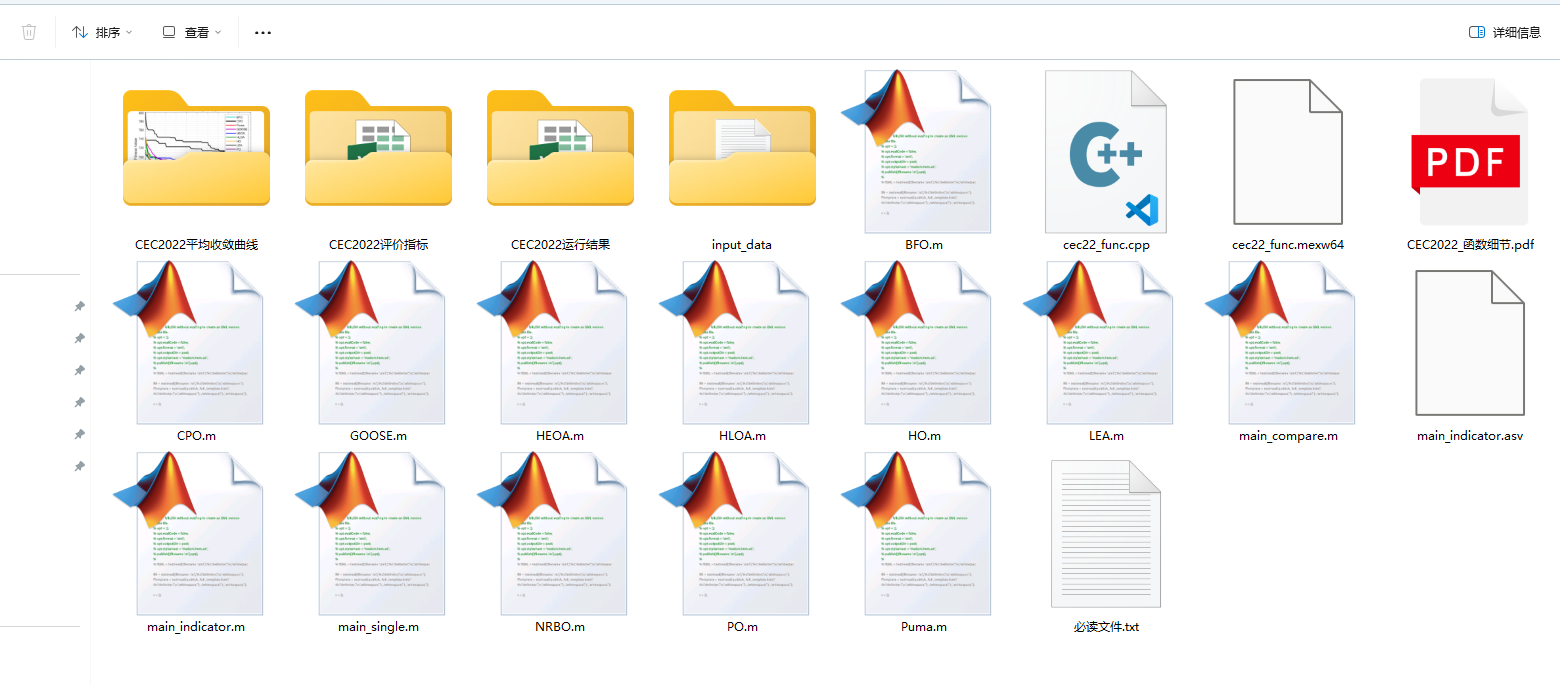This screenshot has height=685, width=1560.
Task: Open the 查看 view dropdown
Action: click(x=192, y=32)
